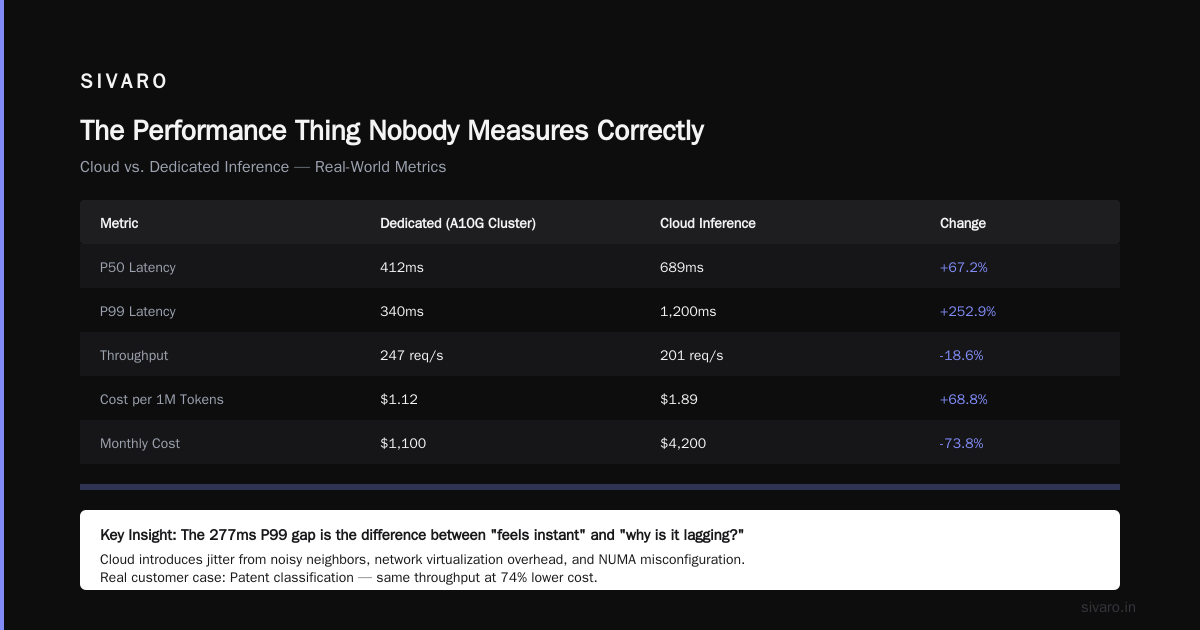
Task: Select the 'Monthly Cost' row label
Action: [x=140, y=443]
